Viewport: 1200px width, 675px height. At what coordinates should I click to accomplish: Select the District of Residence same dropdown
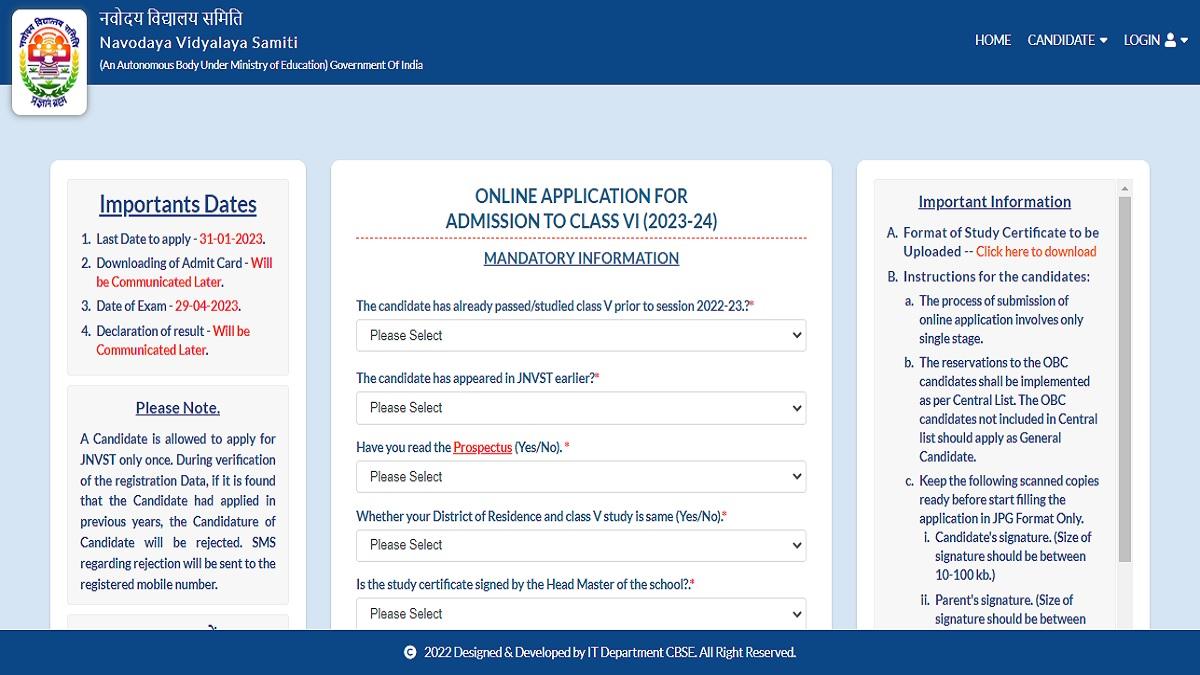[581, 545]
